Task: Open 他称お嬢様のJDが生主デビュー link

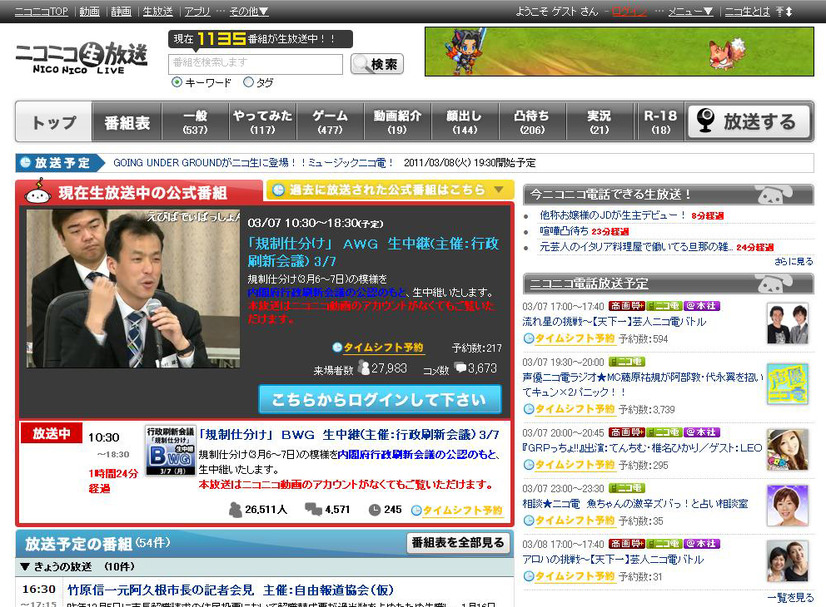Action: pyautogui.click(x=612, y=215)
